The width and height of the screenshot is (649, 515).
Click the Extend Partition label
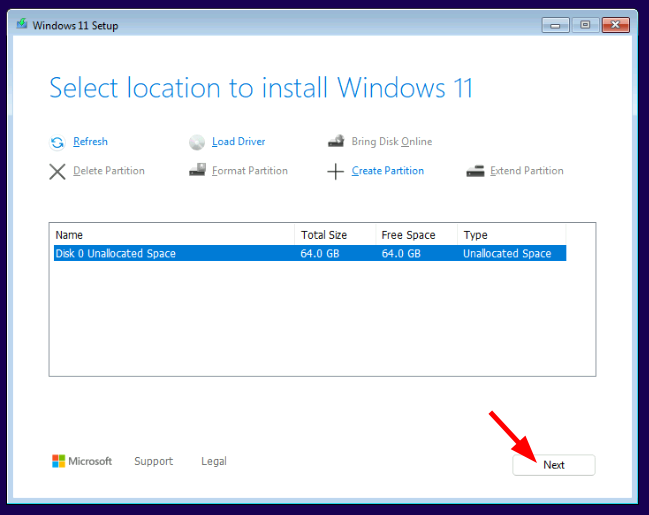coord(526,171)
